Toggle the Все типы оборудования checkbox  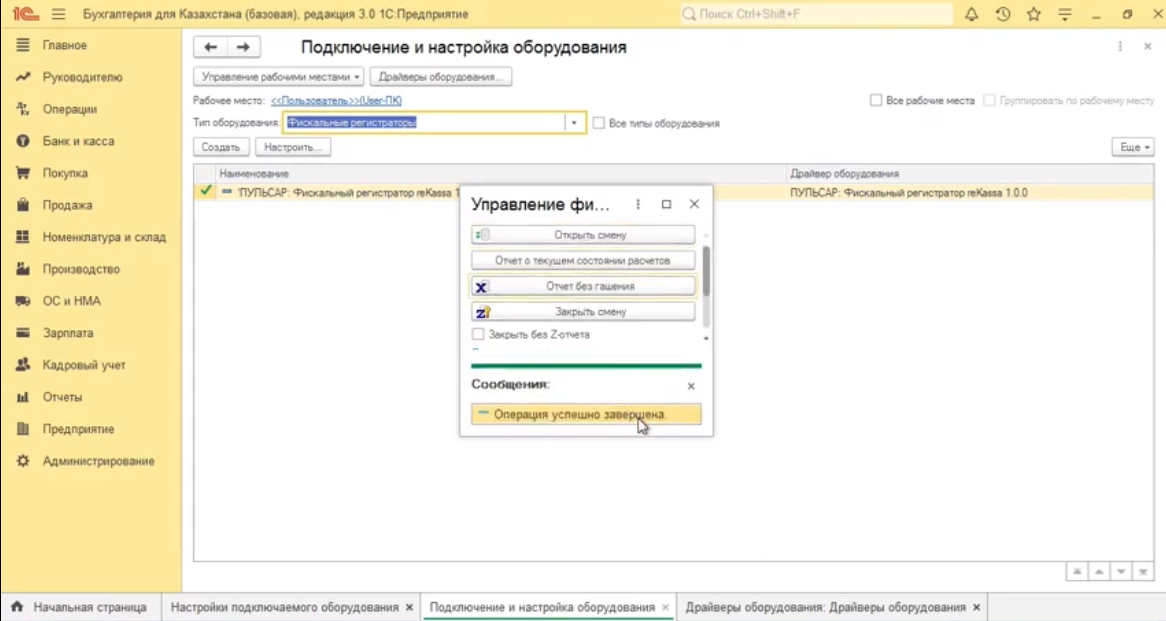[x=599, y=123]
